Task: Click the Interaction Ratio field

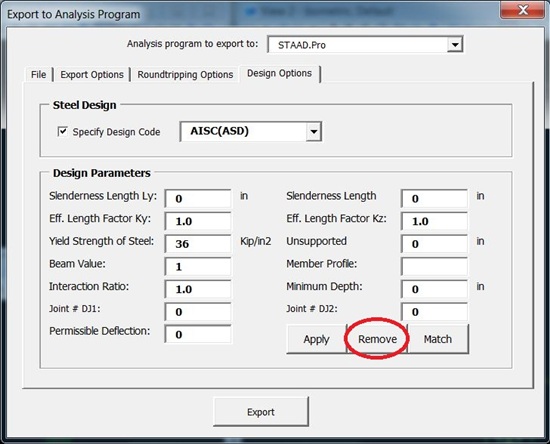Action: click(198, 289)
